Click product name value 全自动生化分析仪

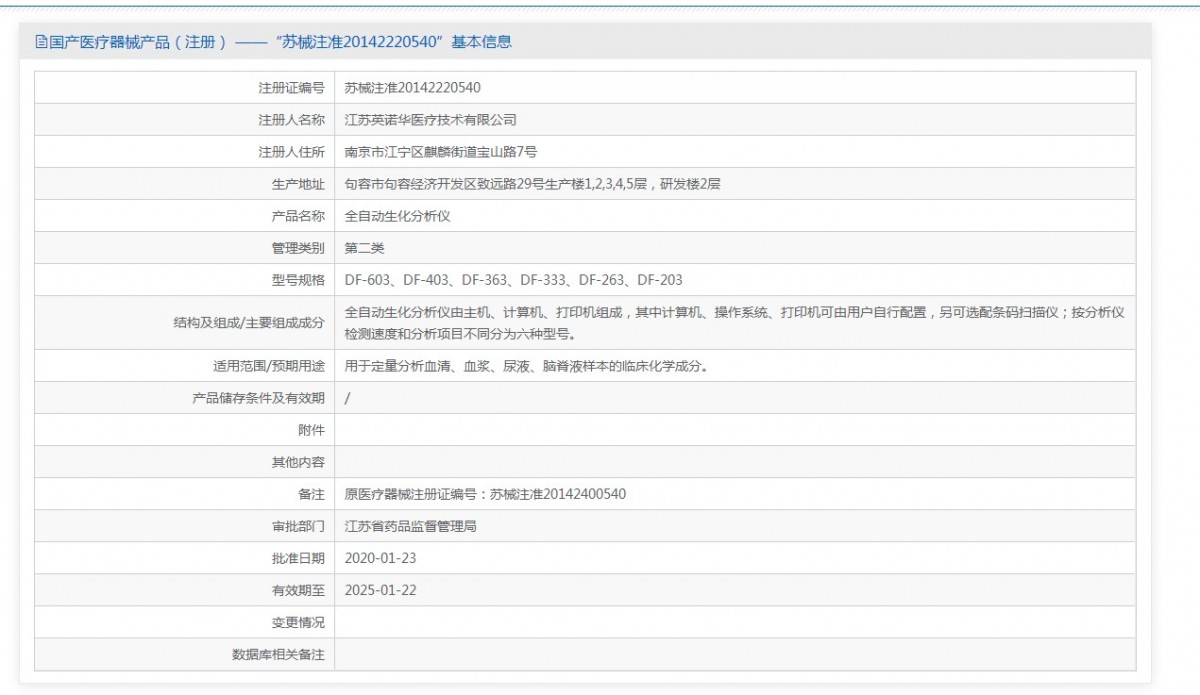[x=397, y=216]
